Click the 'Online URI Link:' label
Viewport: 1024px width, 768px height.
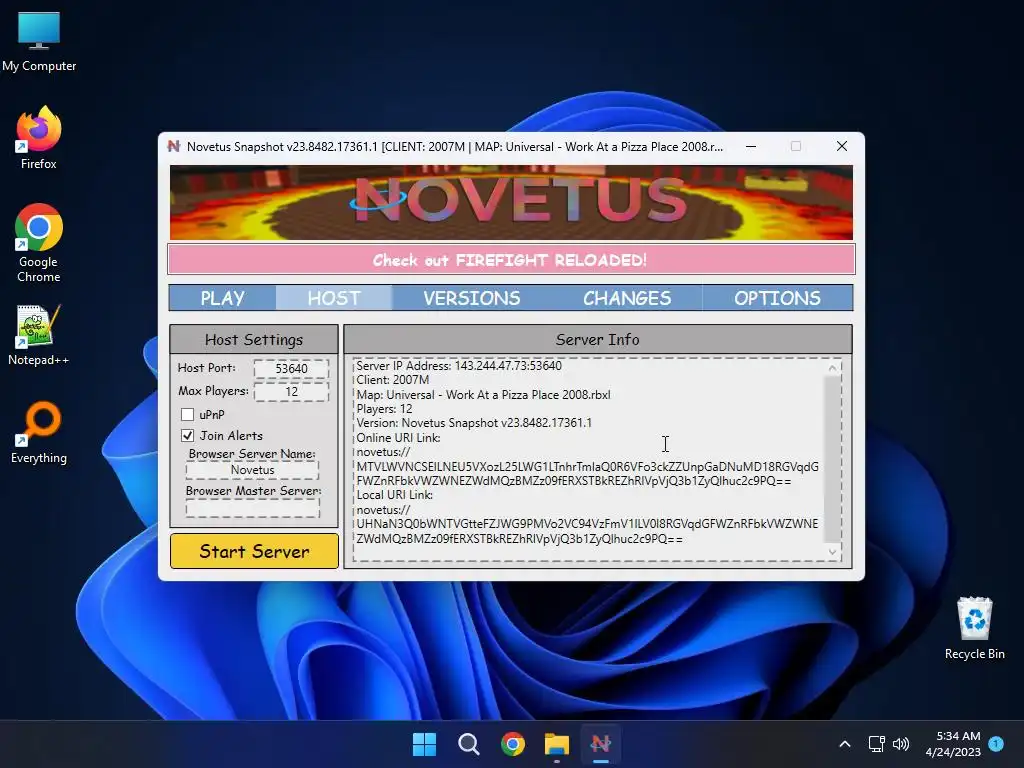click(x=398, y=438)
